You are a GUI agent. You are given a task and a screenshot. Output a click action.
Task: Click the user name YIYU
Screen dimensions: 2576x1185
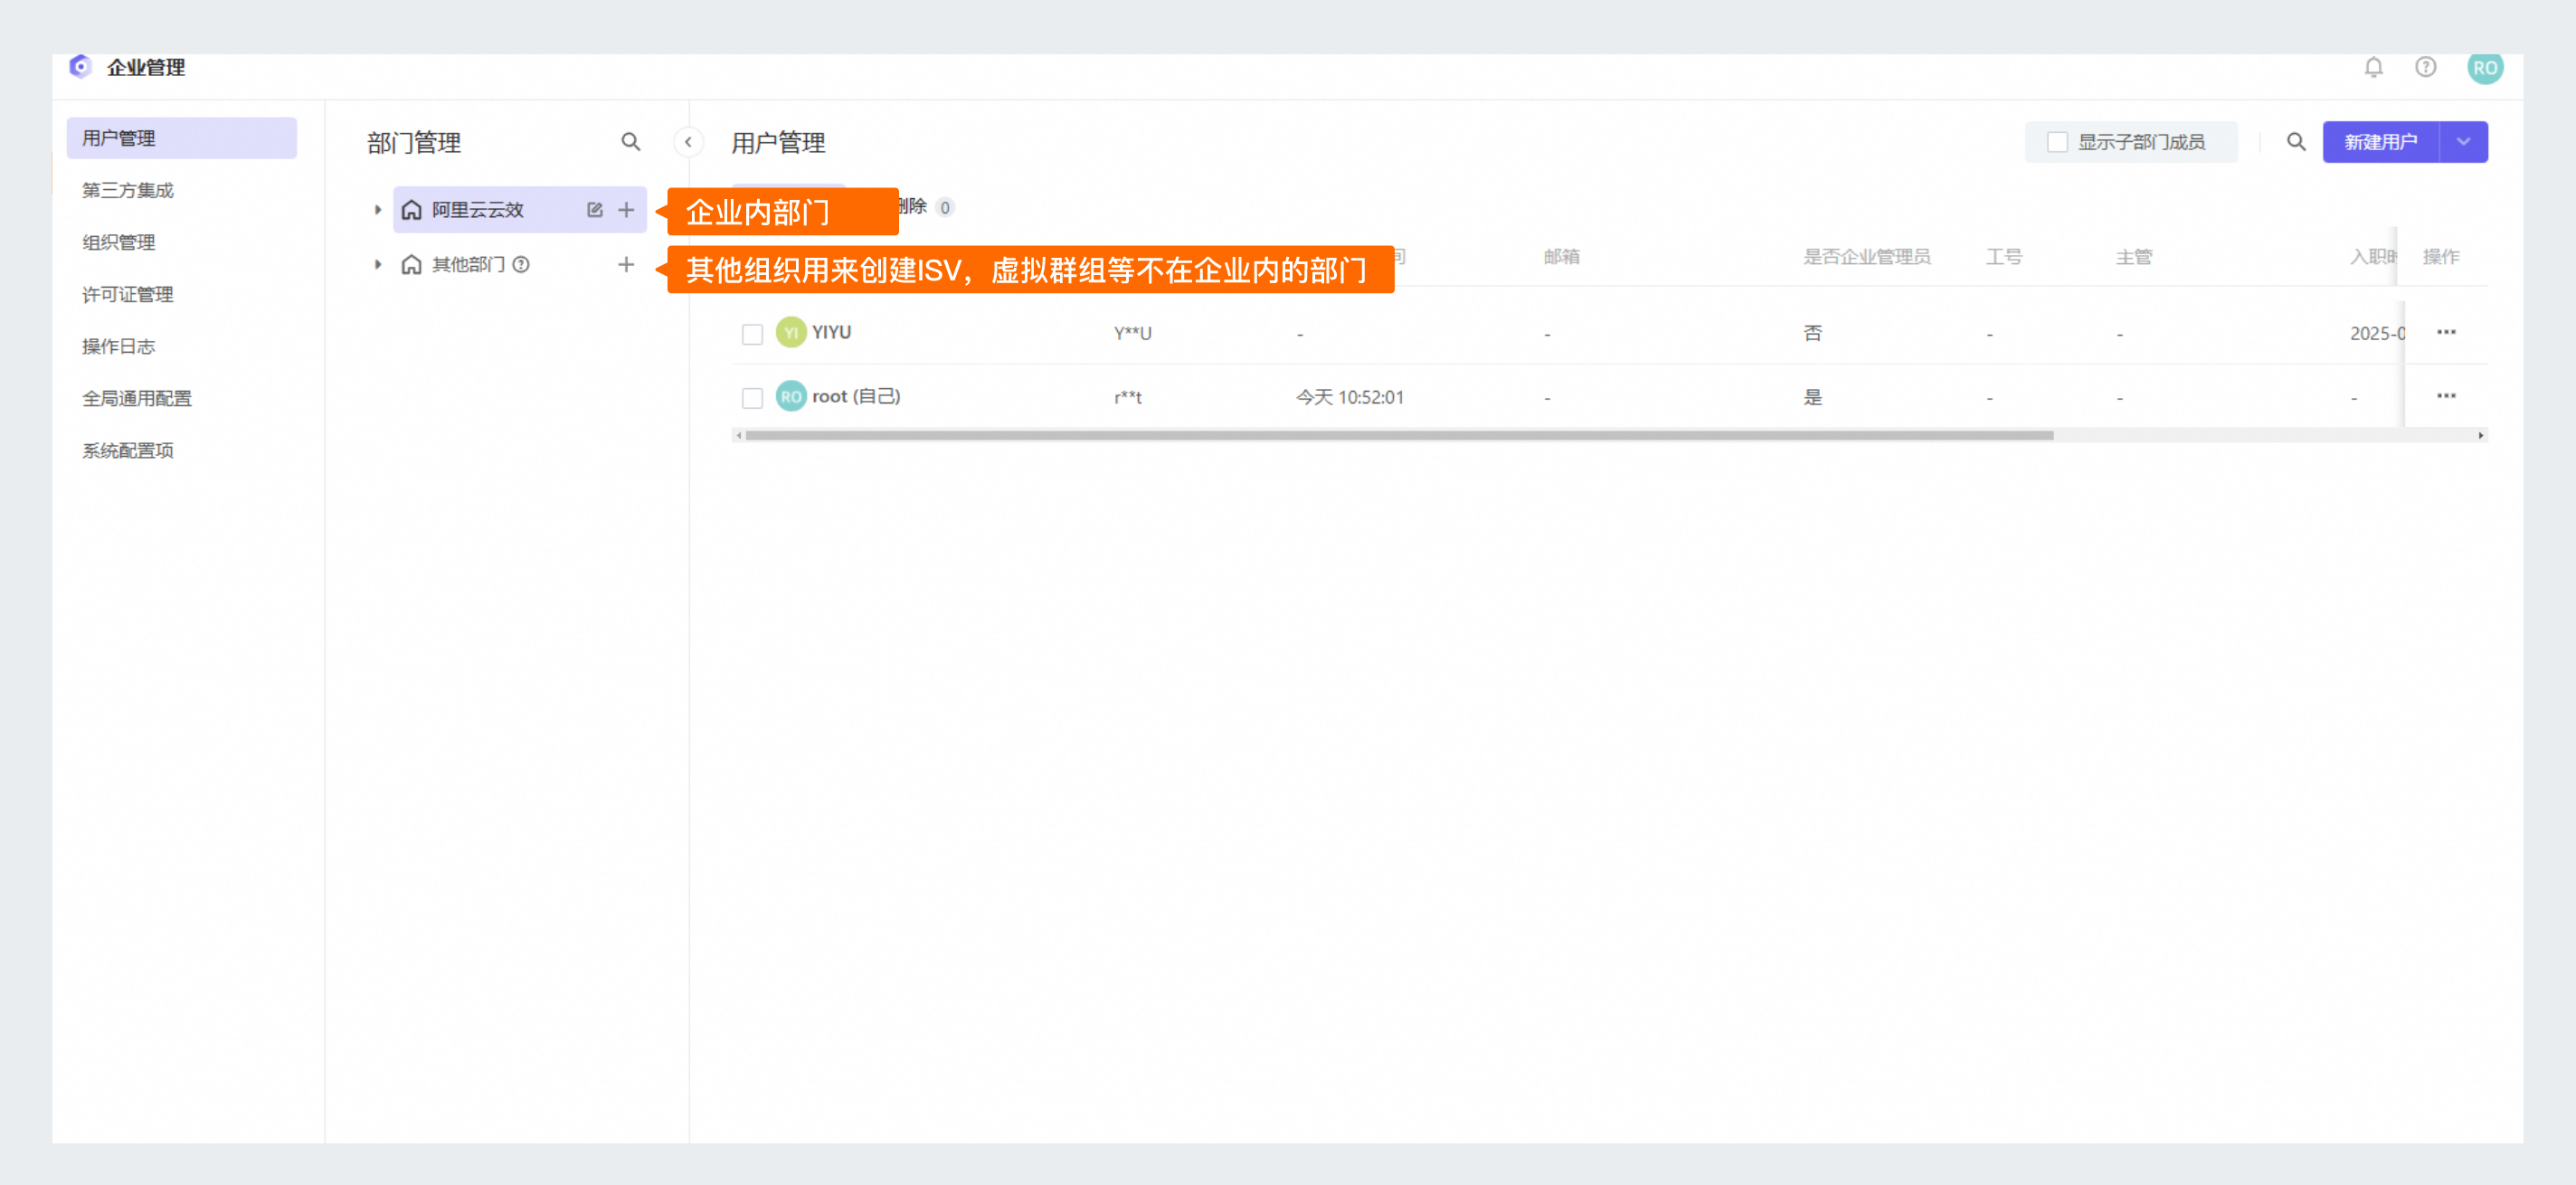pos(831,332)
